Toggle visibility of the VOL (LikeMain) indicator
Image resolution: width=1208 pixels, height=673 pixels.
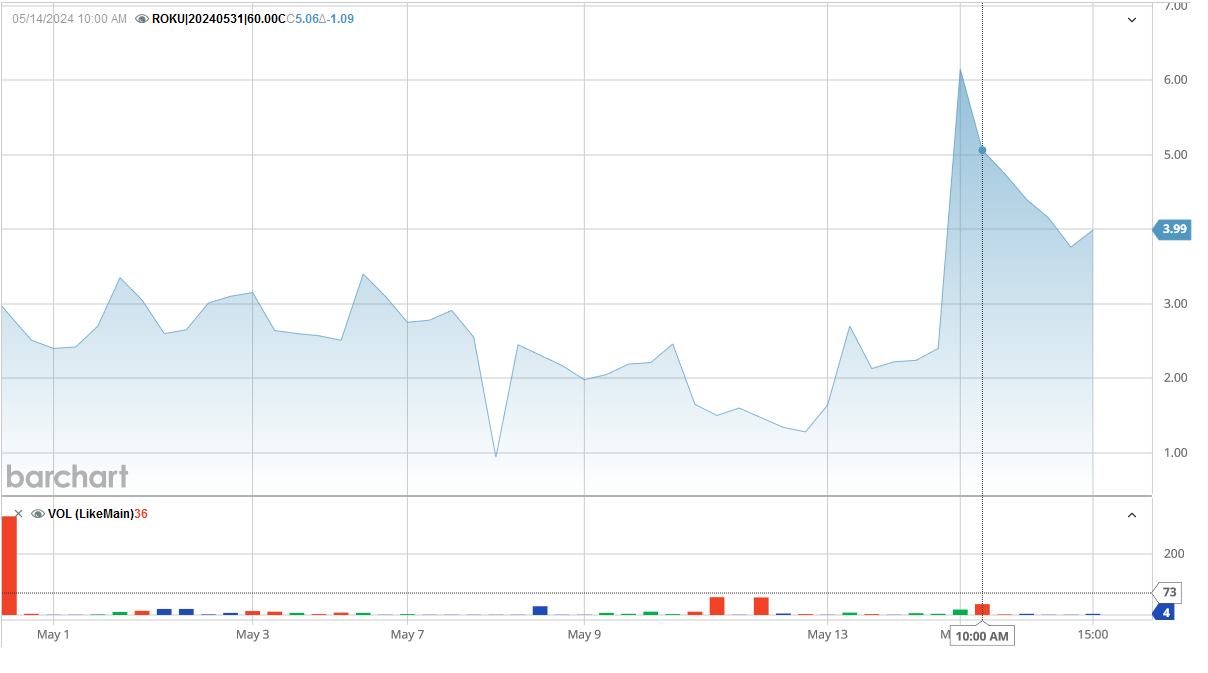[37, 513]
